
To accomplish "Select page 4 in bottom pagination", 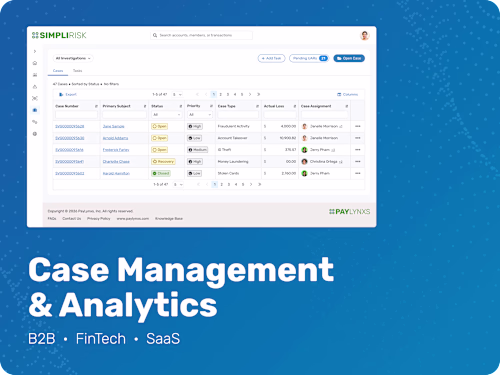I will click(236, 184).
